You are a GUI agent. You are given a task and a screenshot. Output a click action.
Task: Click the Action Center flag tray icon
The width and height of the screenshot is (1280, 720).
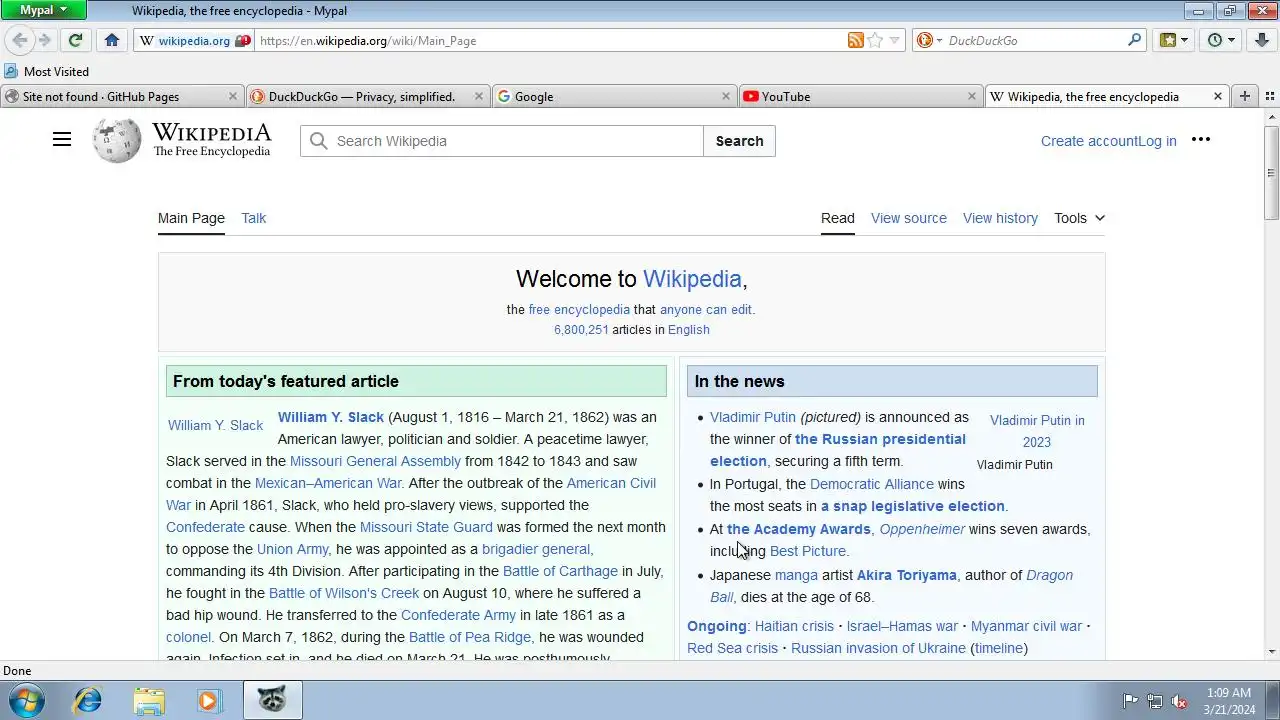pos(1130,701)
